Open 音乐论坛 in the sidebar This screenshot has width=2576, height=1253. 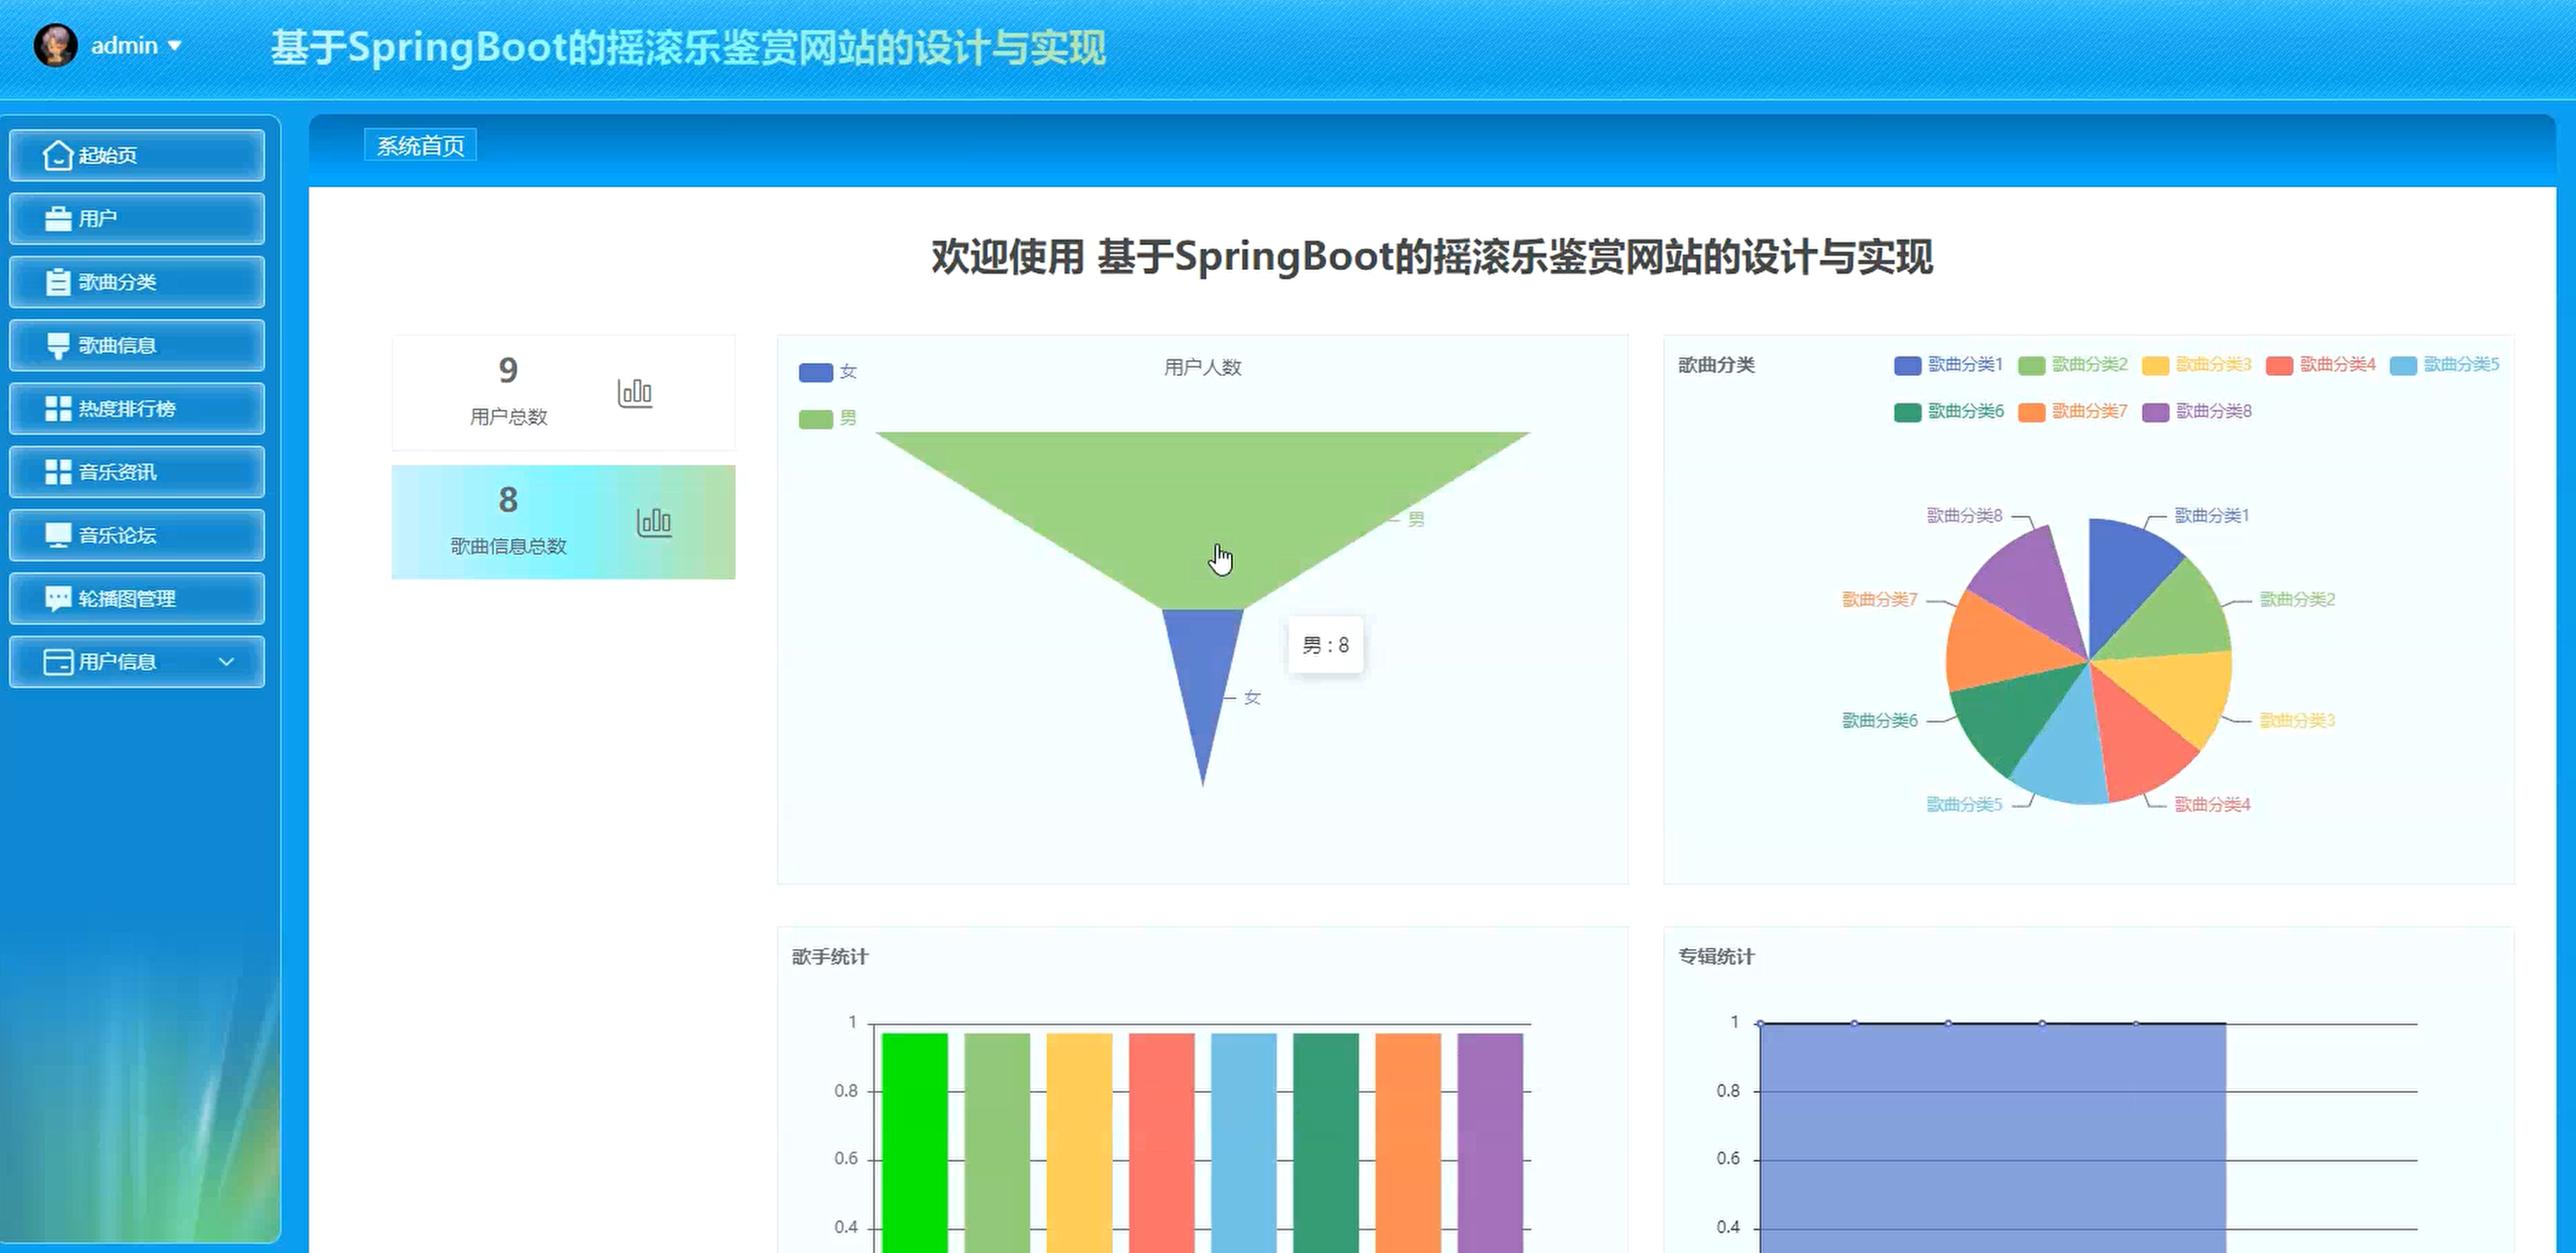137,535
